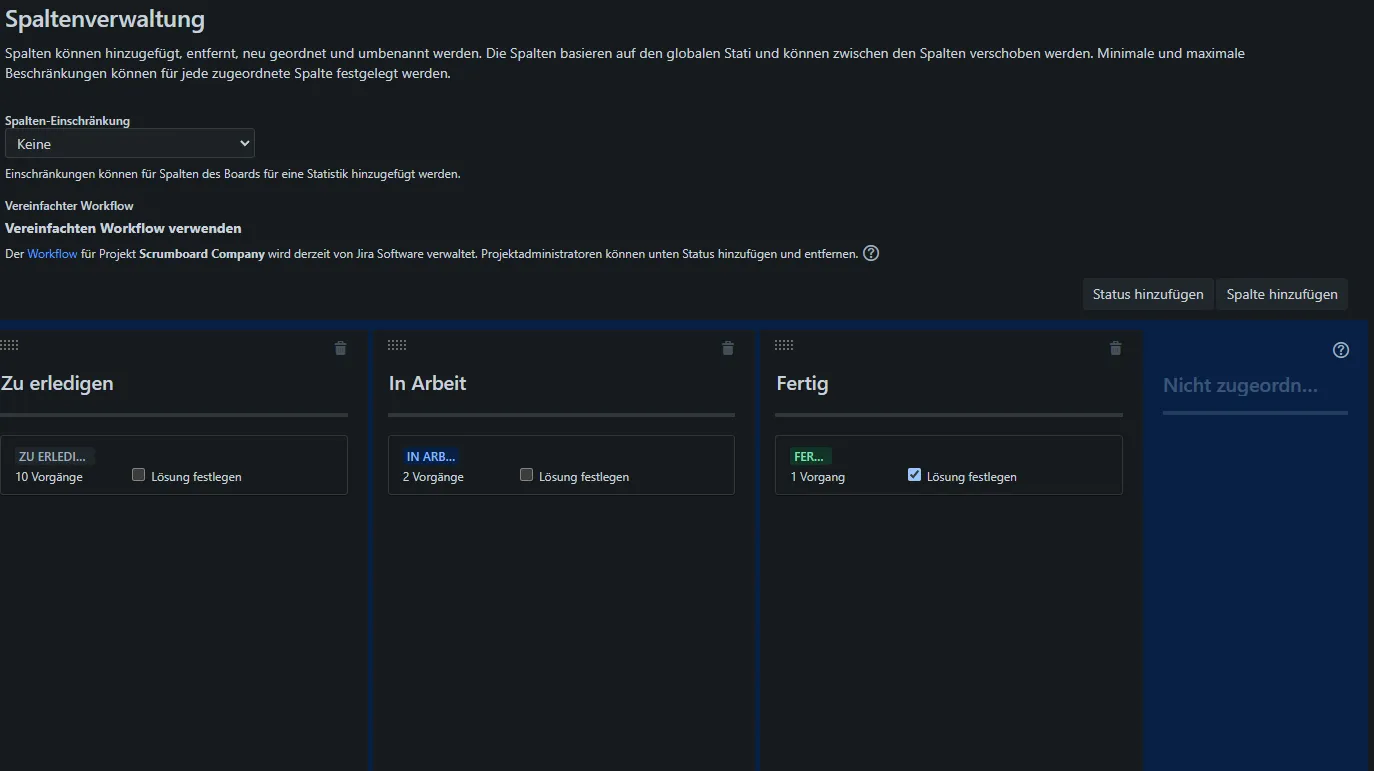Viewport: 1374px width, 771px height.
Task: Grab the drag handle of Zu erledigen column
Action: tap(9, 345)
